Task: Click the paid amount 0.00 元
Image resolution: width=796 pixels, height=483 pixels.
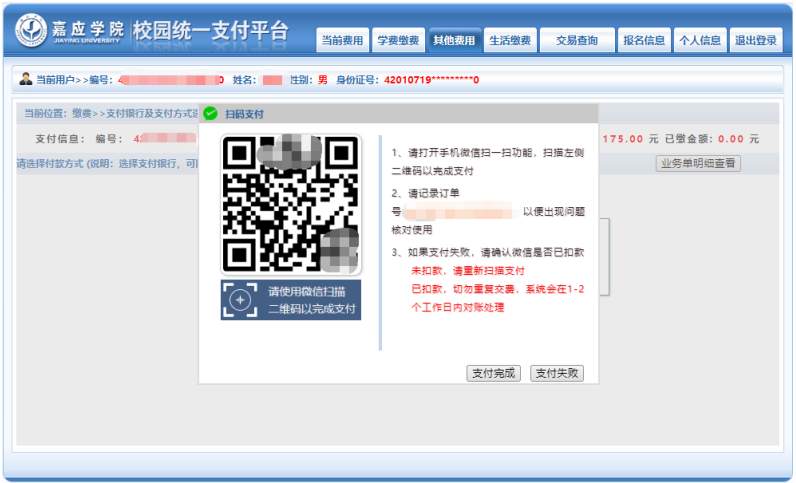Action: (x=738, y=139)
